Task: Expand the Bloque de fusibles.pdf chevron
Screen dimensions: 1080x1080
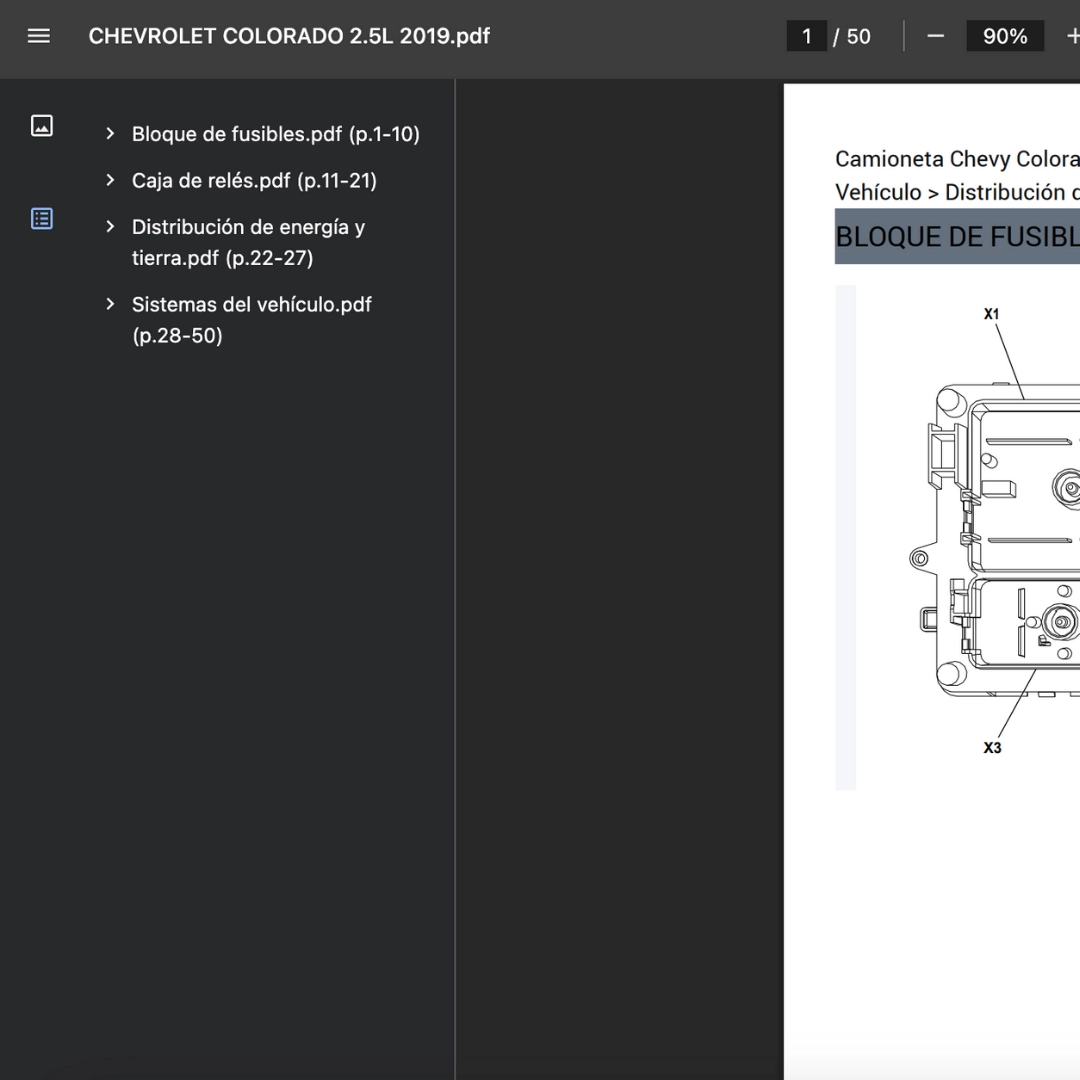Action: pyautogui.click(x=110, y=133)
